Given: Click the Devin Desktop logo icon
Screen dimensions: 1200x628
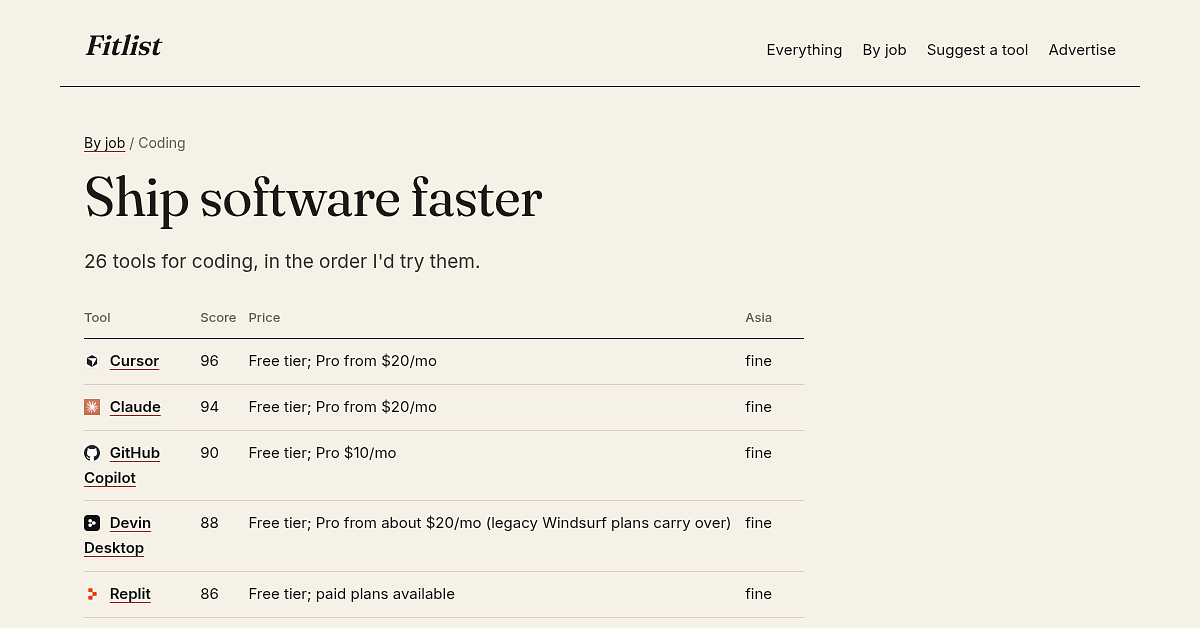Looking at the screenshot, I should coord(92,523).
